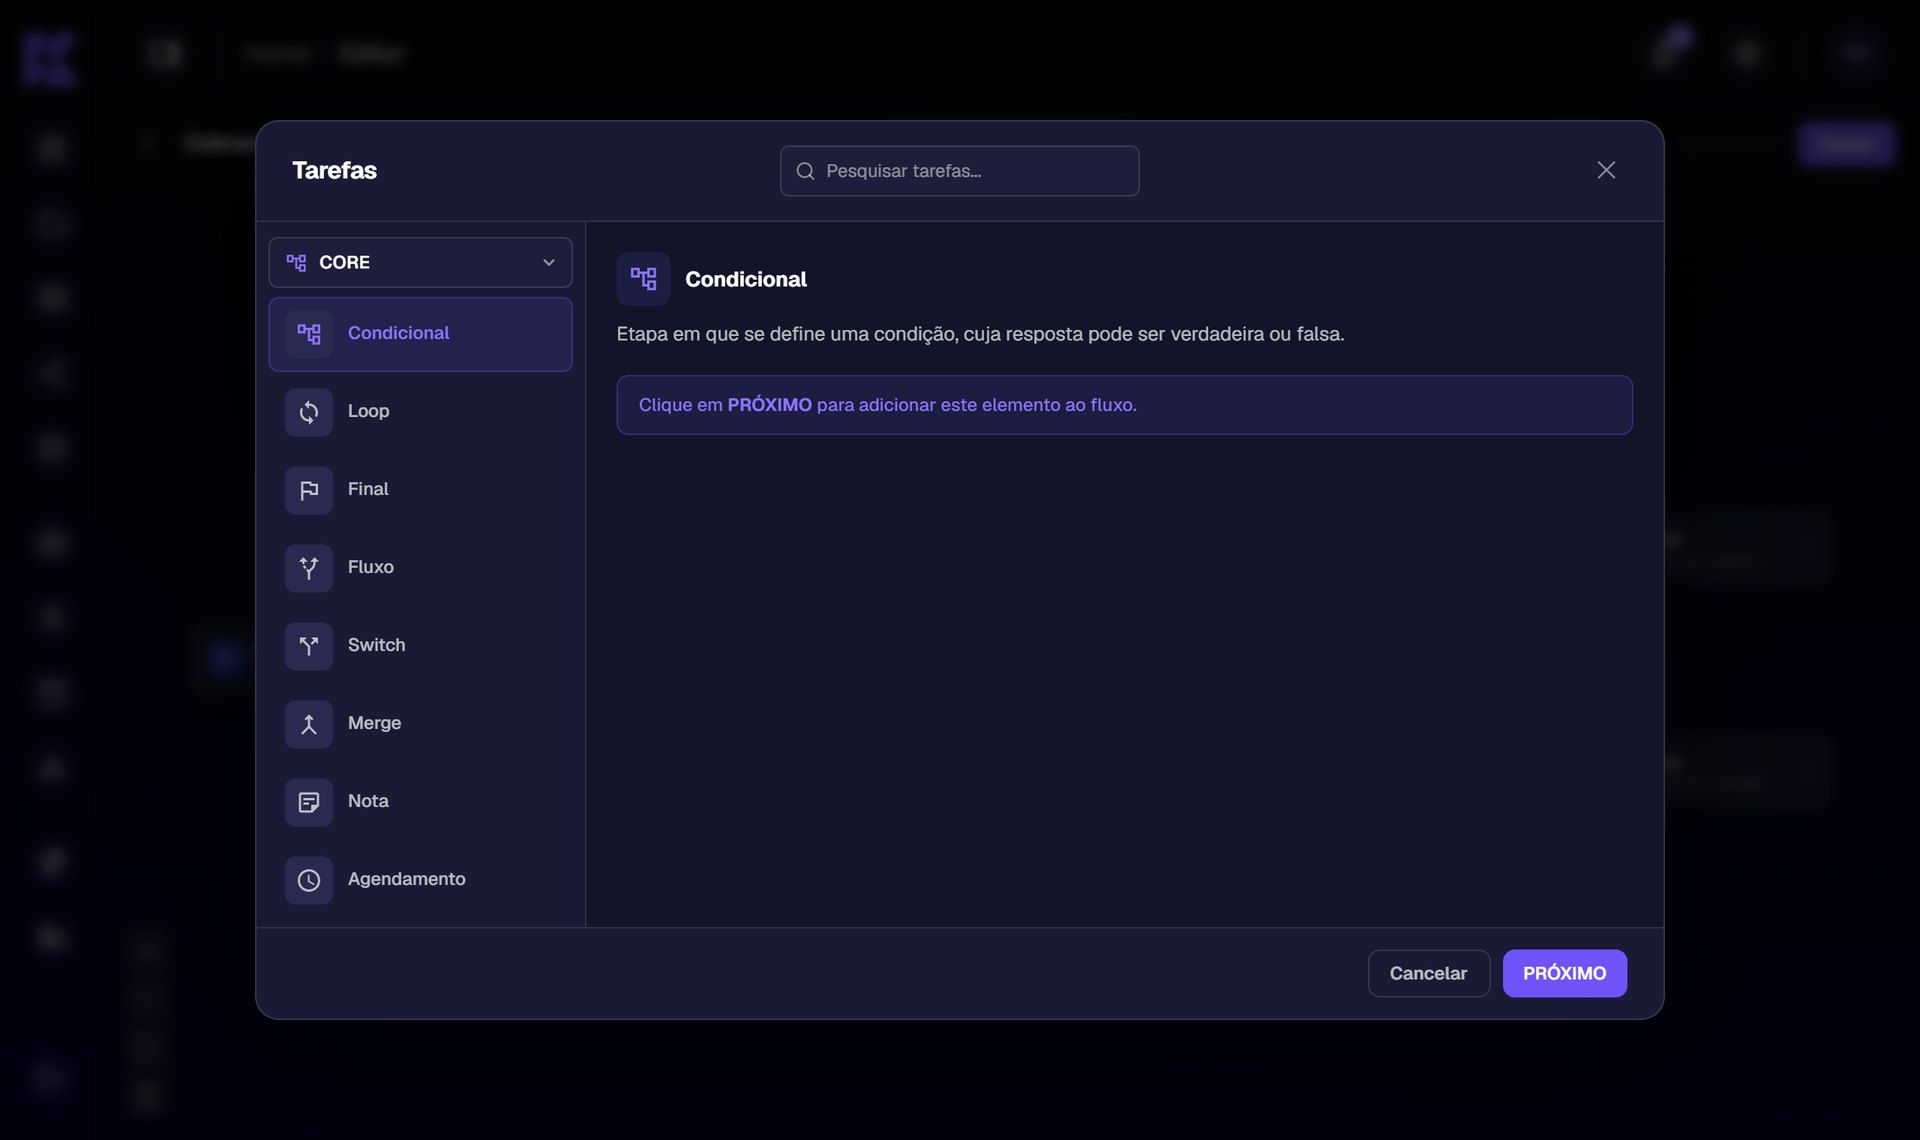The image size is (1920, 1140).
Task: Click the Agendamento clock icon
Action: click(309, 880)
